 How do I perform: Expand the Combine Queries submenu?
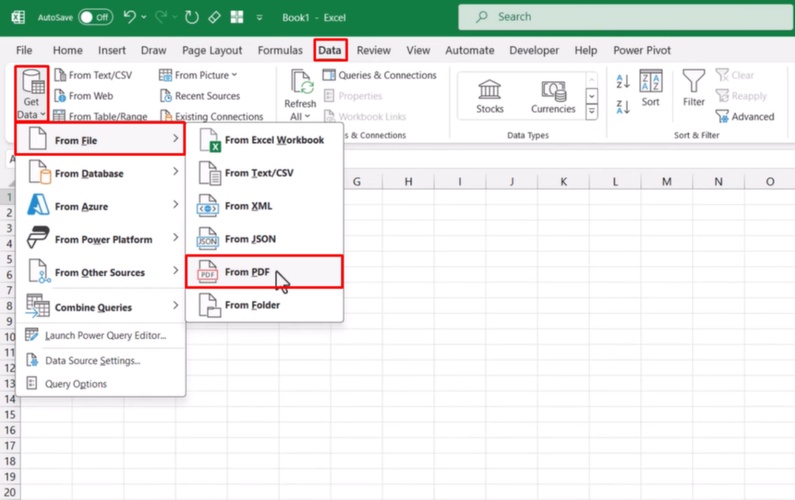click(100, 306)
